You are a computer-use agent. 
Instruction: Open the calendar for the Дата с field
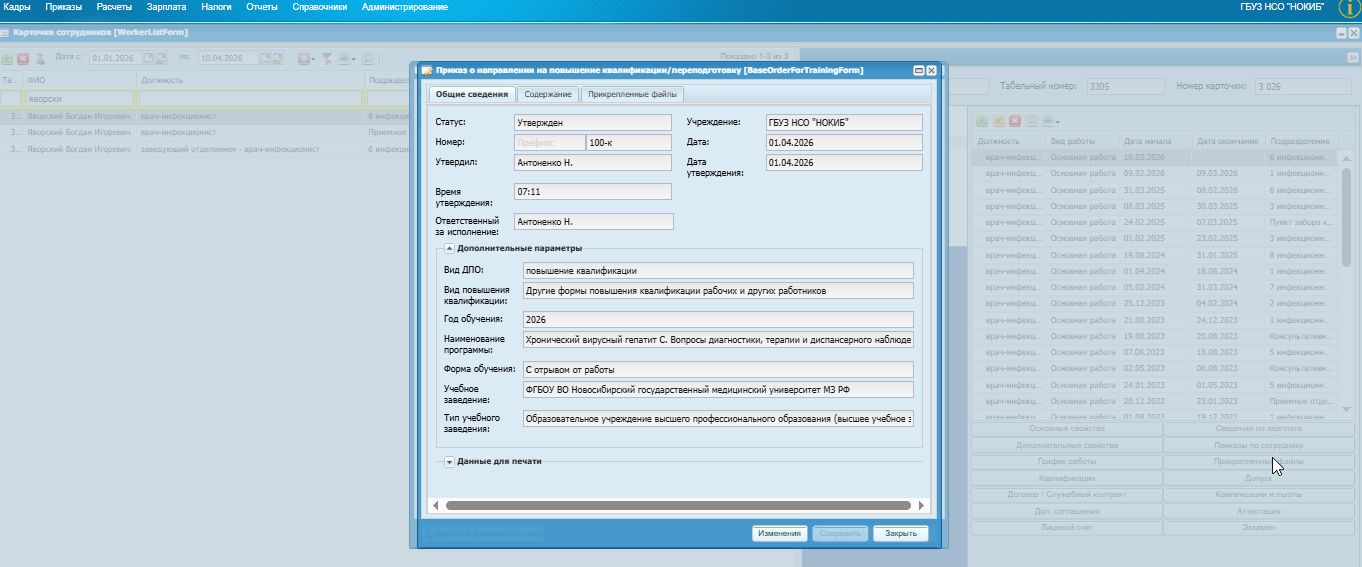pos(149,58)
